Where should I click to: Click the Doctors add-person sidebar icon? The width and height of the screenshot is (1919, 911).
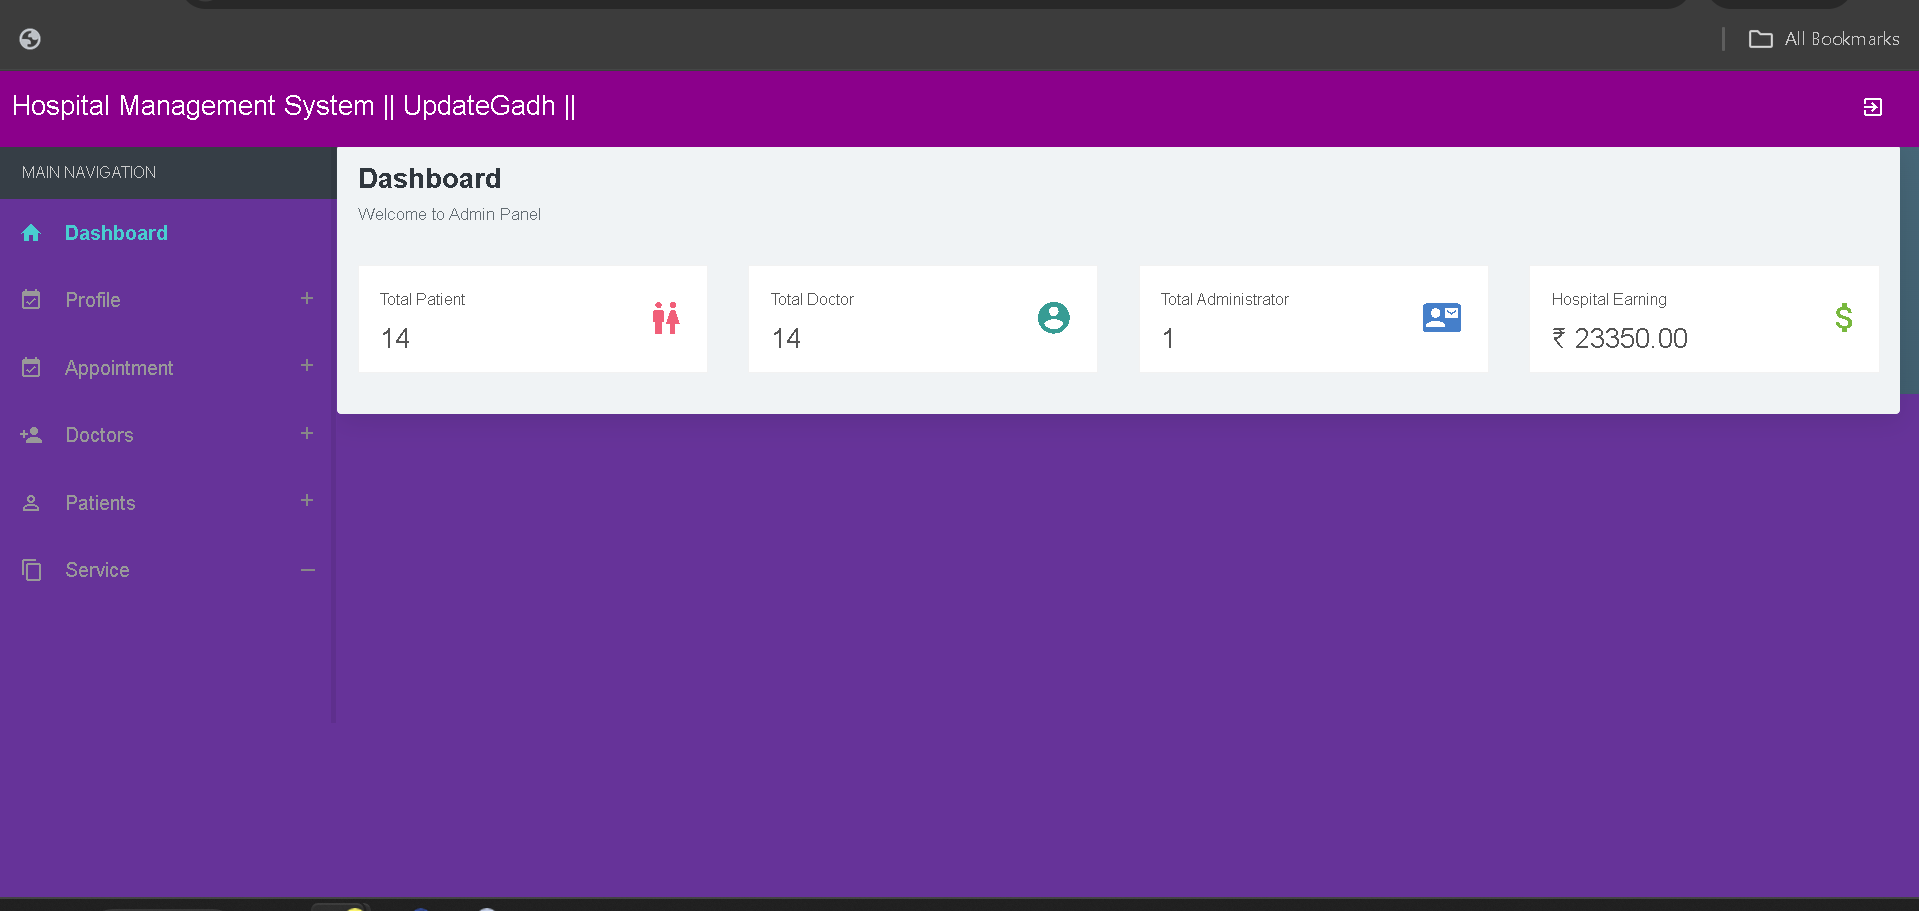[x=31, y=435]
